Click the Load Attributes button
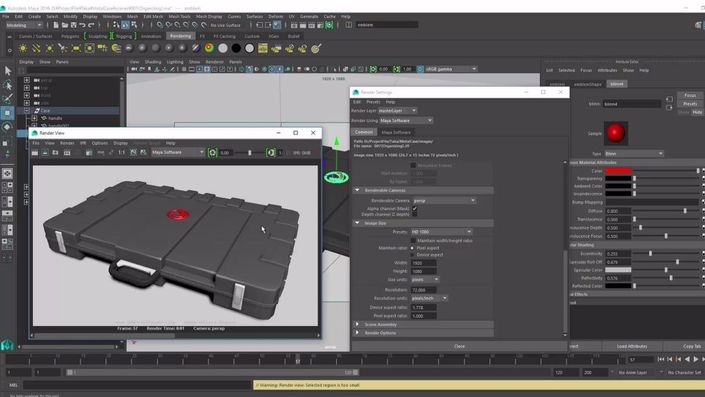Screen dimensions: 705x397 [632, 346]
